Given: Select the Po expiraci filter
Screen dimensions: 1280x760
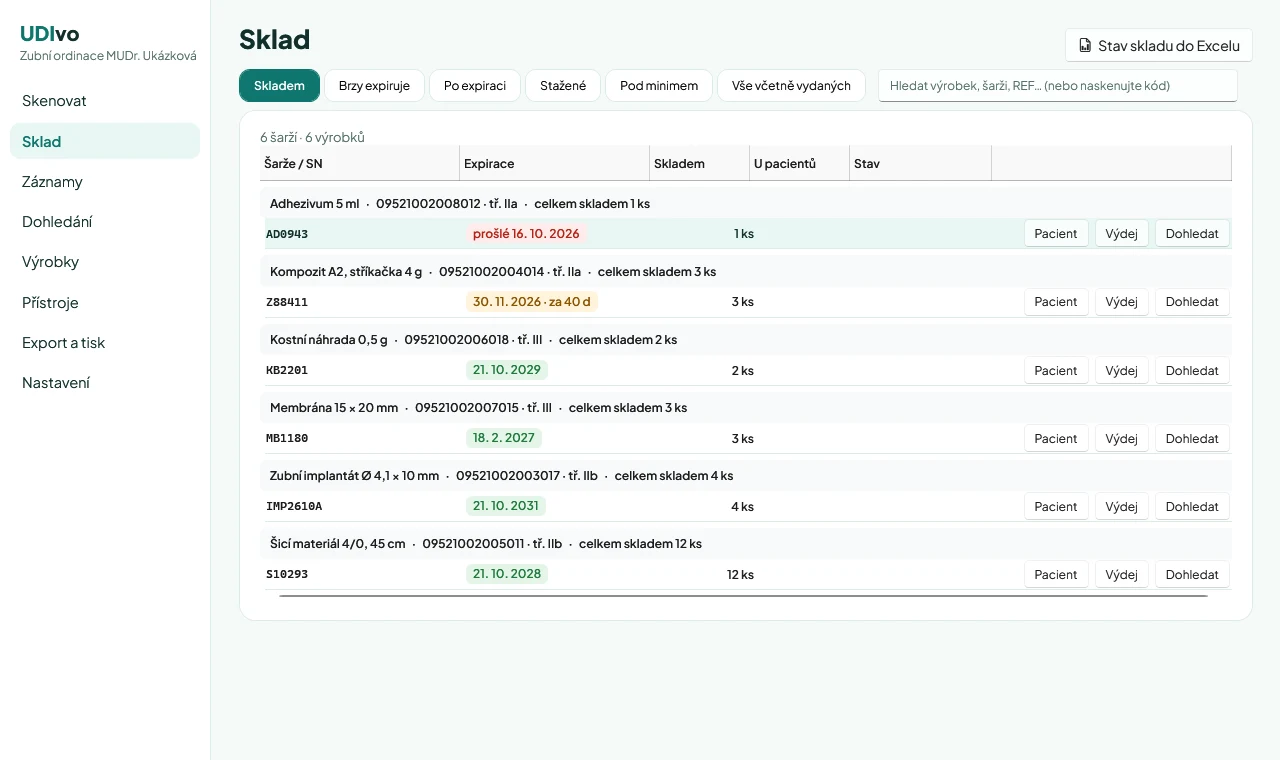Looking at the screenshot, I should [x=475, y=86].
